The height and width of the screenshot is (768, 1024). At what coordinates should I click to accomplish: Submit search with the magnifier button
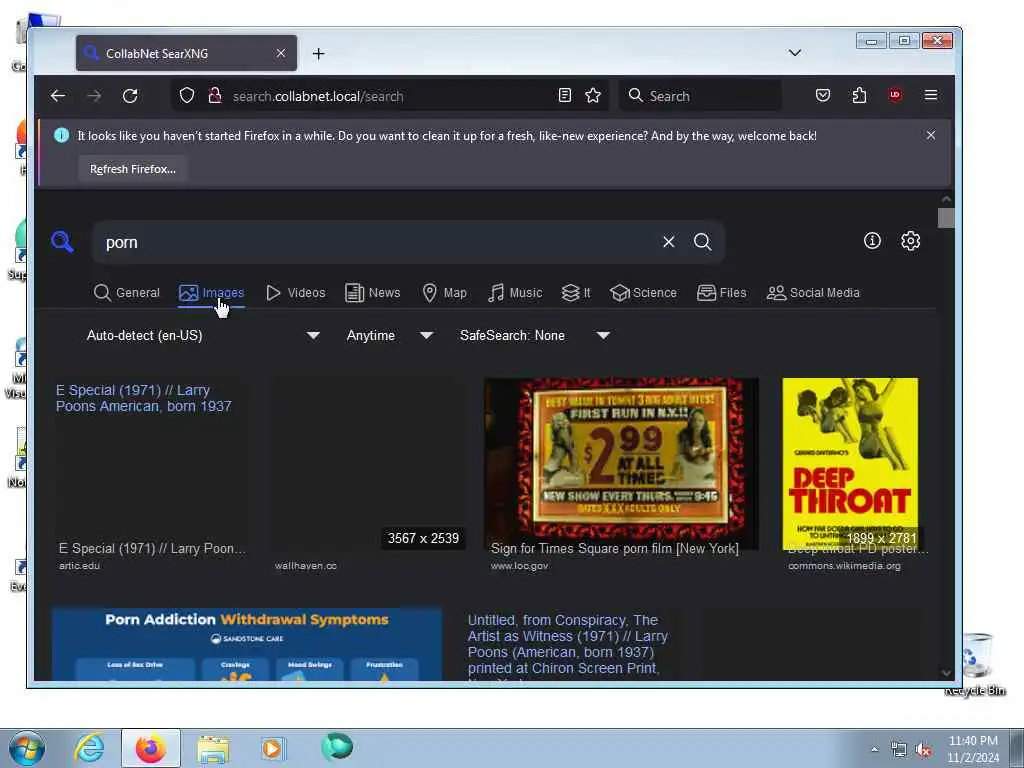tap(703, 242)
